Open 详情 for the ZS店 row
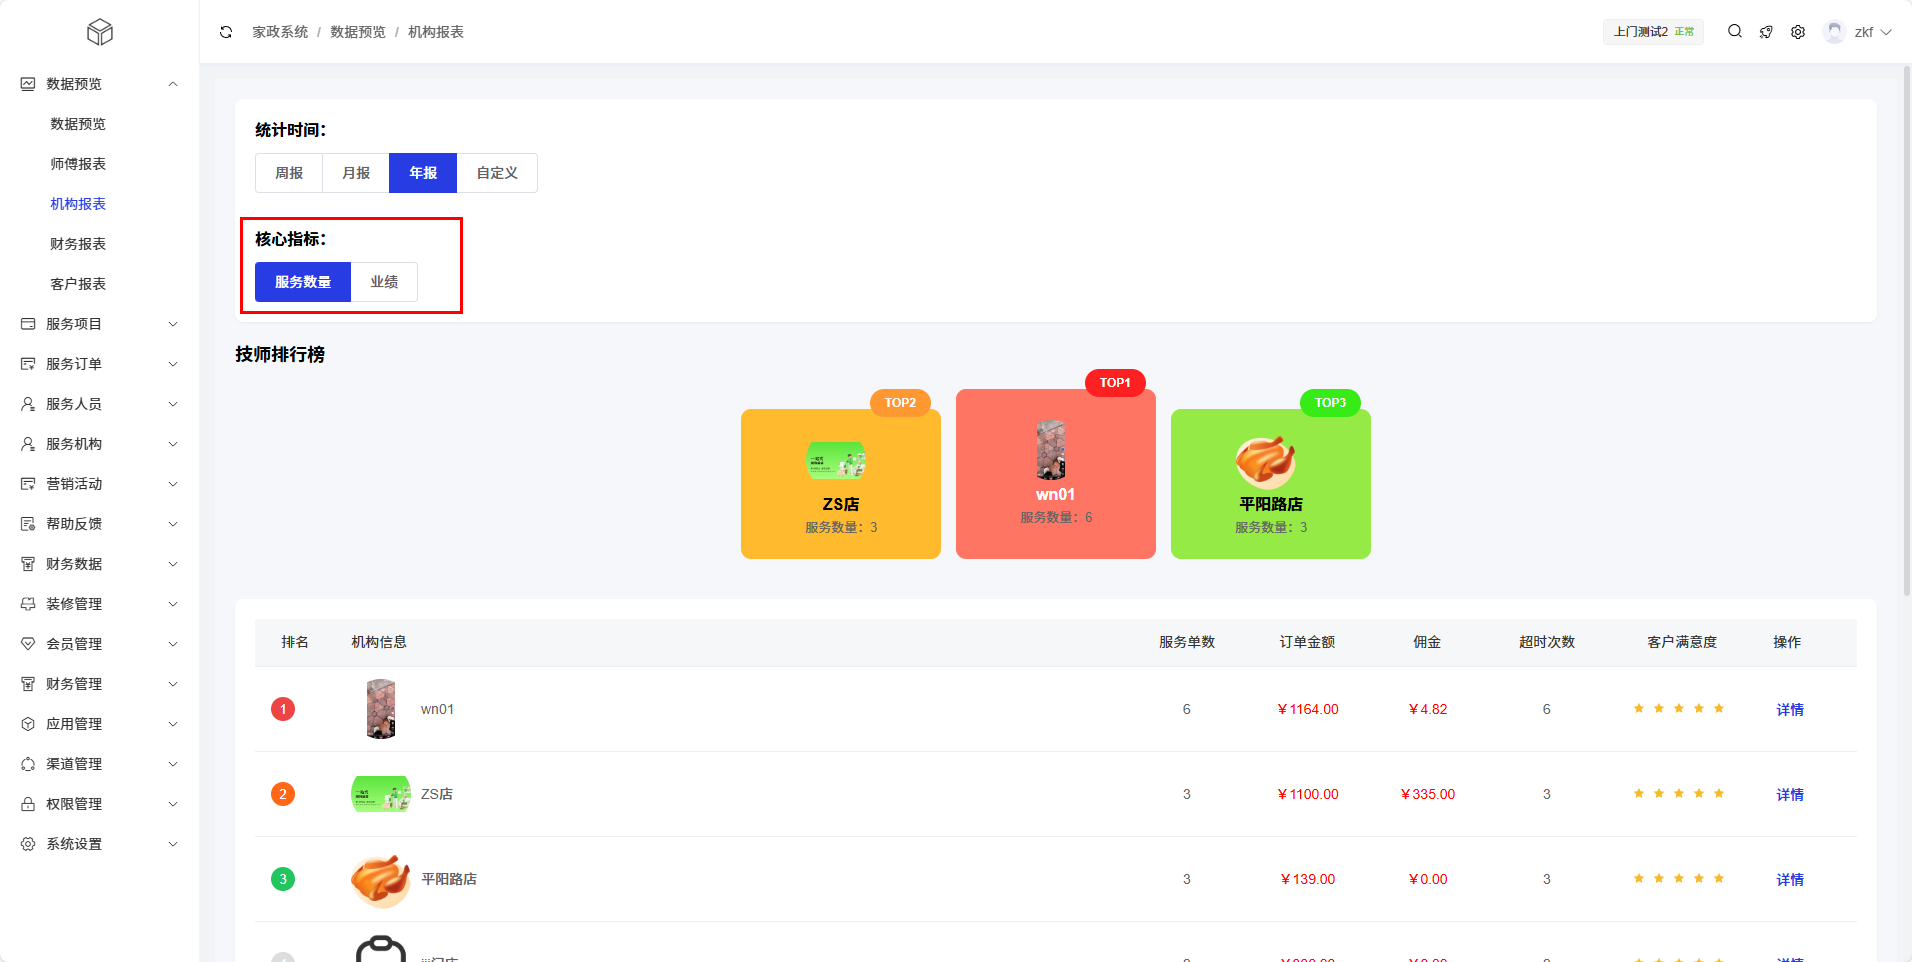Image resolution: width=1912 pixels, height=962 pixels. (1790, 795)
